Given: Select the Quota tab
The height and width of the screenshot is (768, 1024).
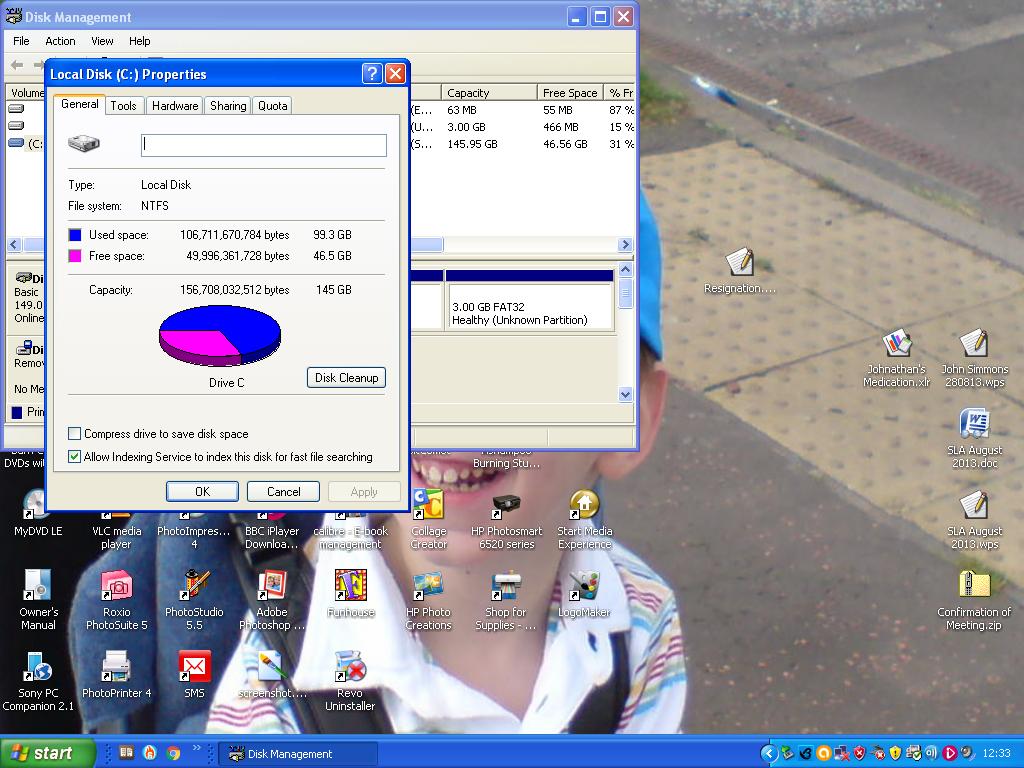Looking at the screenshot, I should (272, 106).
